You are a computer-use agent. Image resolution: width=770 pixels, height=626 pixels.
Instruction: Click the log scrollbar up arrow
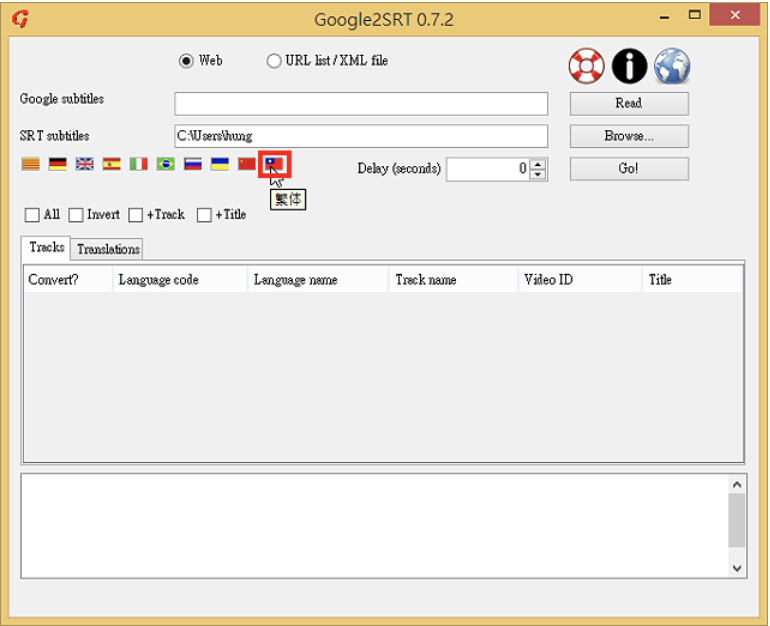tap(737, 485)
